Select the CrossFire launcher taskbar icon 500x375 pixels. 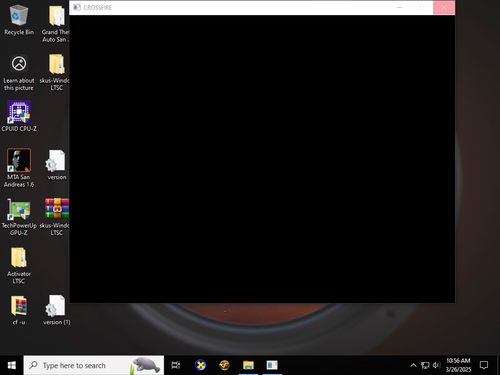pos(224,365)
